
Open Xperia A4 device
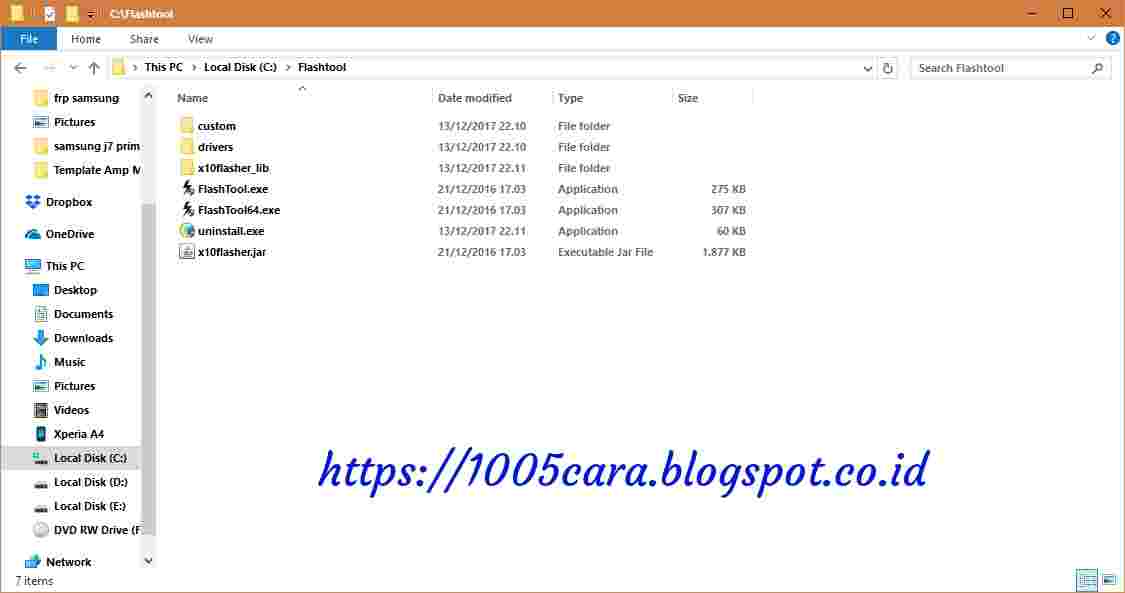[x=69, y=434]
